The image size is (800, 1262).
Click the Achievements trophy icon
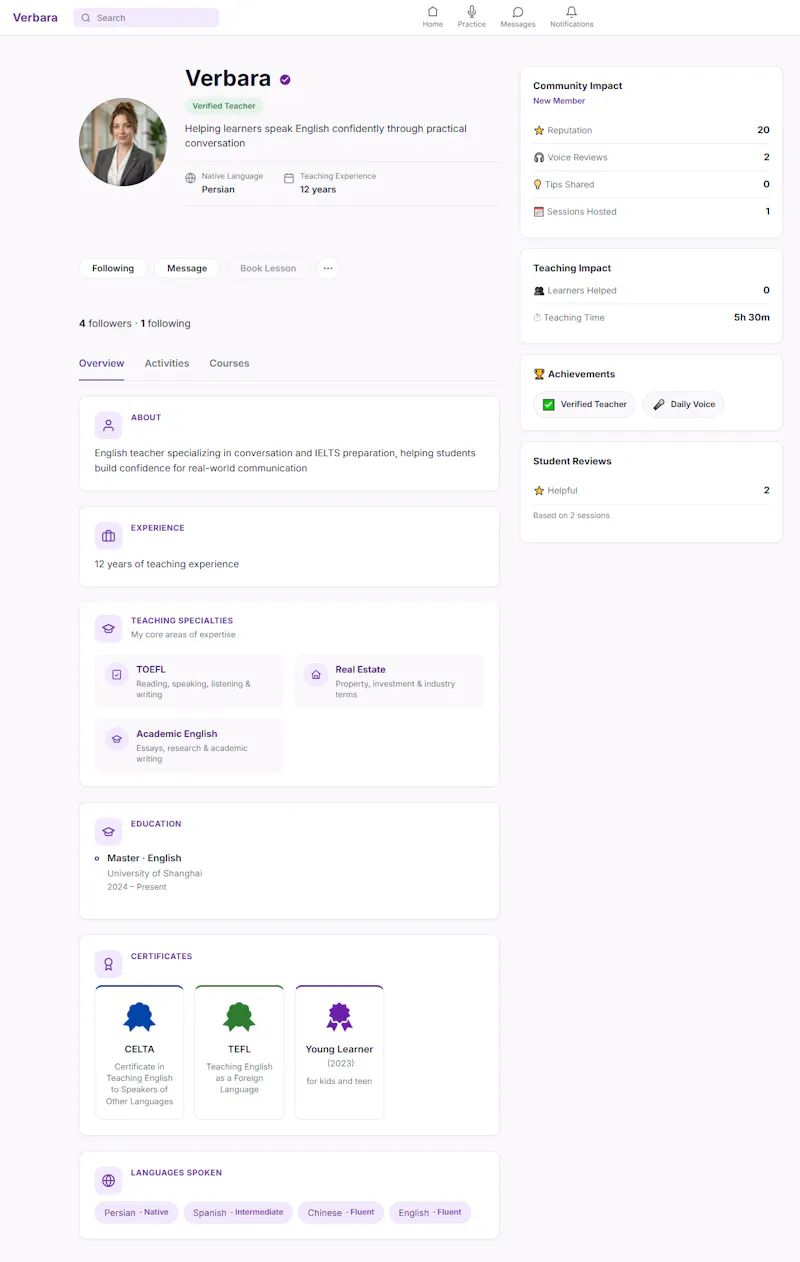(x=539, y=374)
